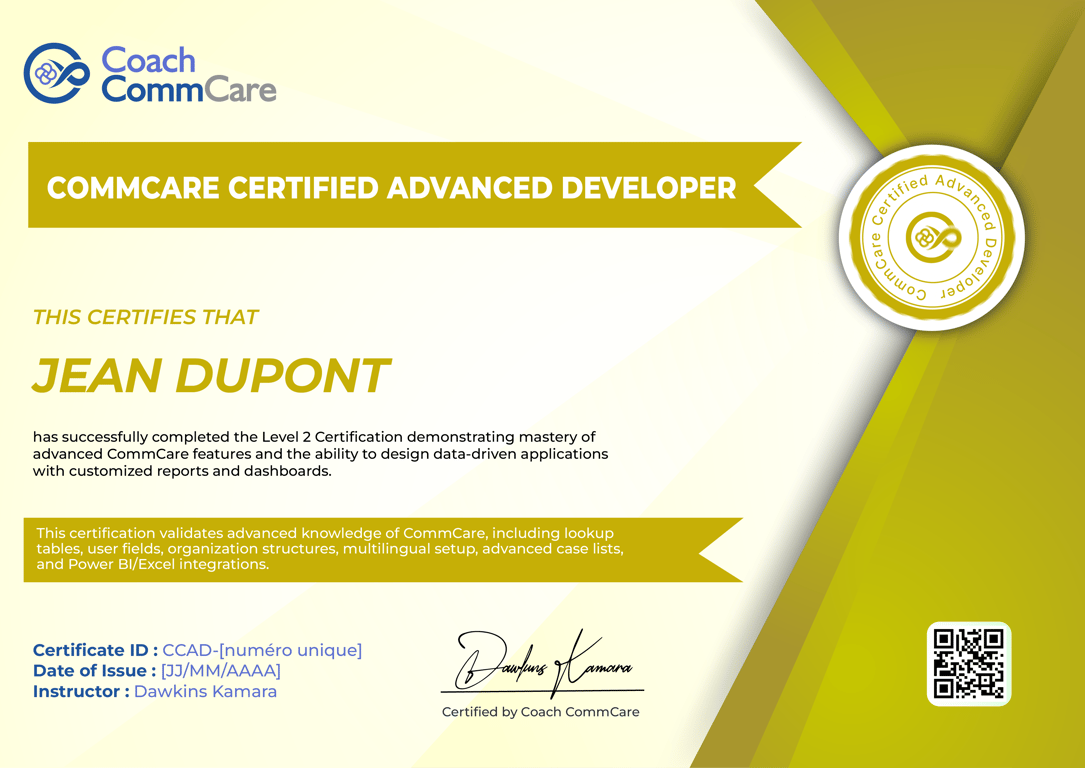Click the gold Certified Advanced Developer seal
This screenshot has width=1085, height=768.
coord(931,237)
